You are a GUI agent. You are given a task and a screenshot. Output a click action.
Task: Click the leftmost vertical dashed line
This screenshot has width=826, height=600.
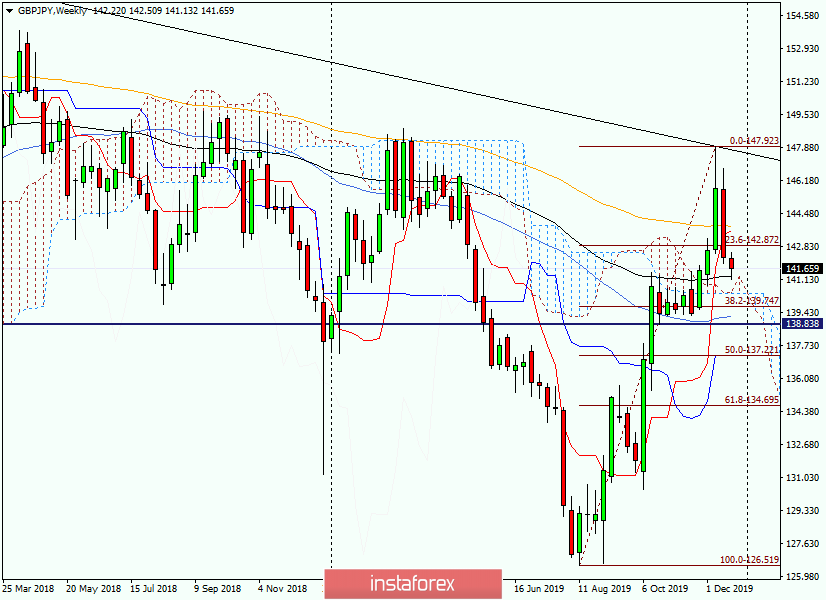[330, 300]
